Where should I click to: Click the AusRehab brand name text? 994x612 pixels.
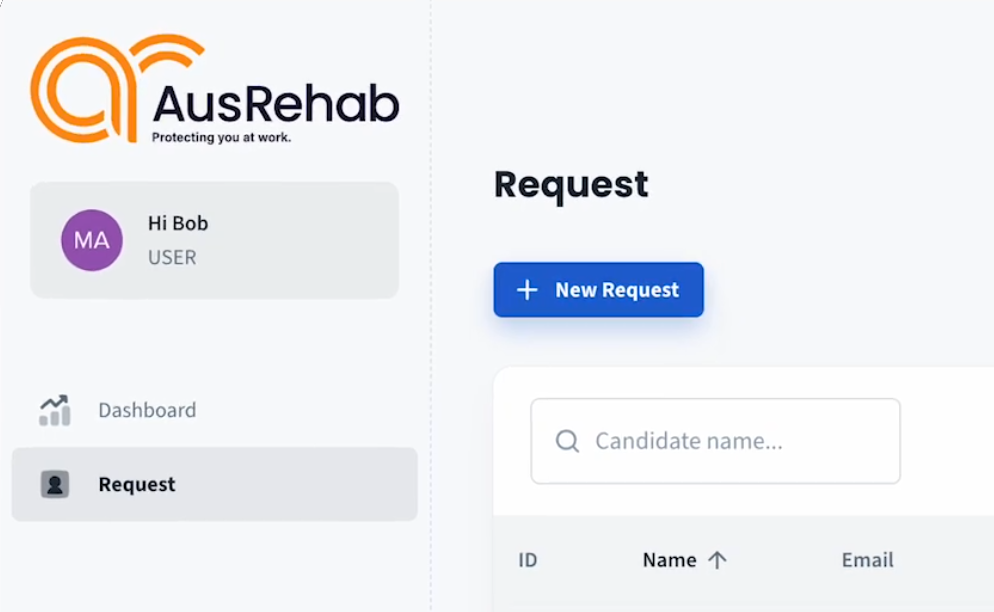tap(275, 103)
